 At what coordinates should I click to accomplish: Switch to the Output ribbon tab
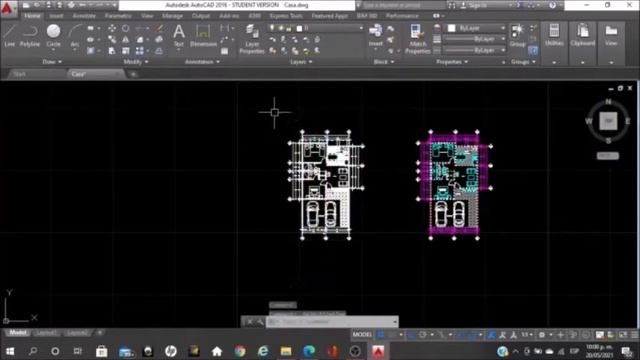click(x=201, y=16)
